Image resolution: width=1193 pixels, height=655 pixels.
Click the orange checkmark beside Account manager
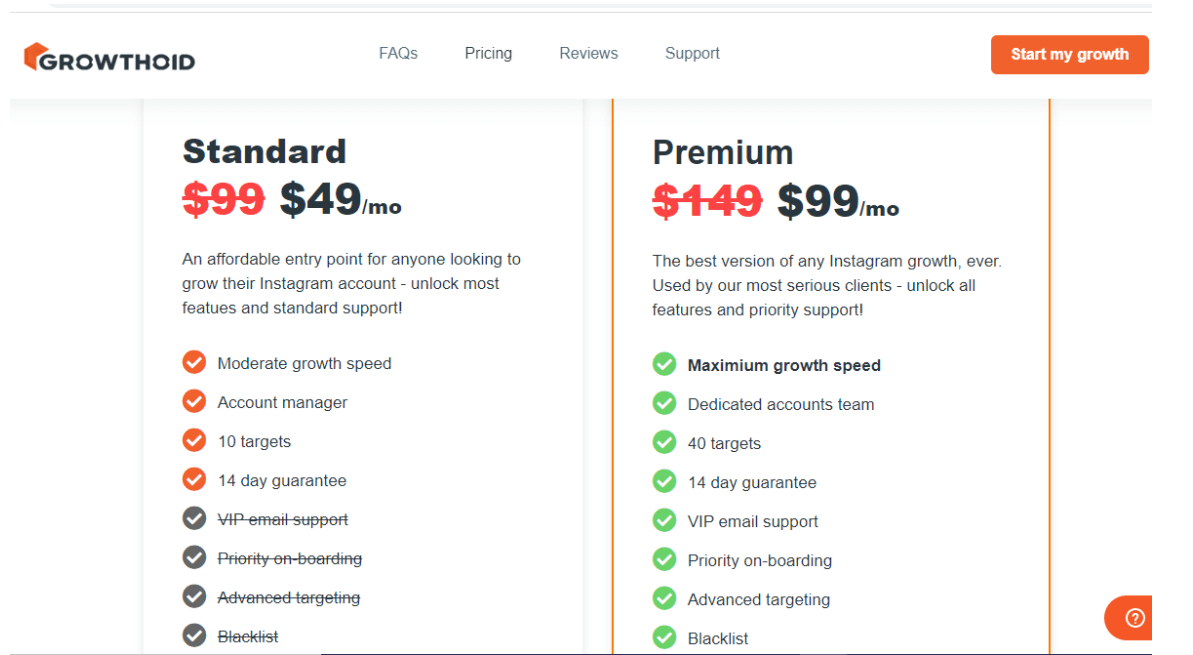(x=194, y=401)
